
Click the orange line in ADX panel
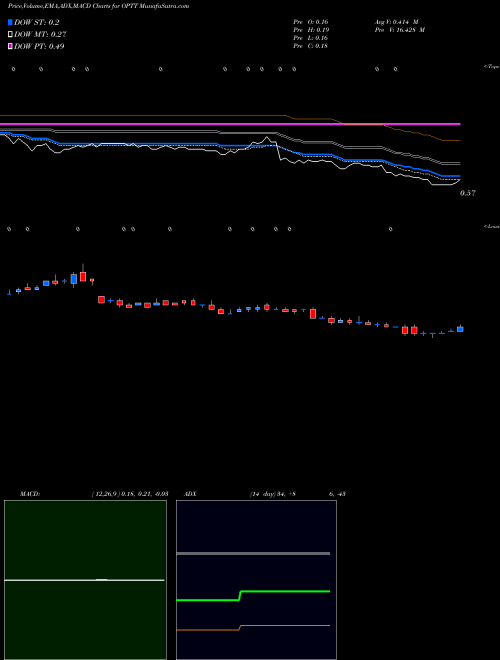(253, 628)
